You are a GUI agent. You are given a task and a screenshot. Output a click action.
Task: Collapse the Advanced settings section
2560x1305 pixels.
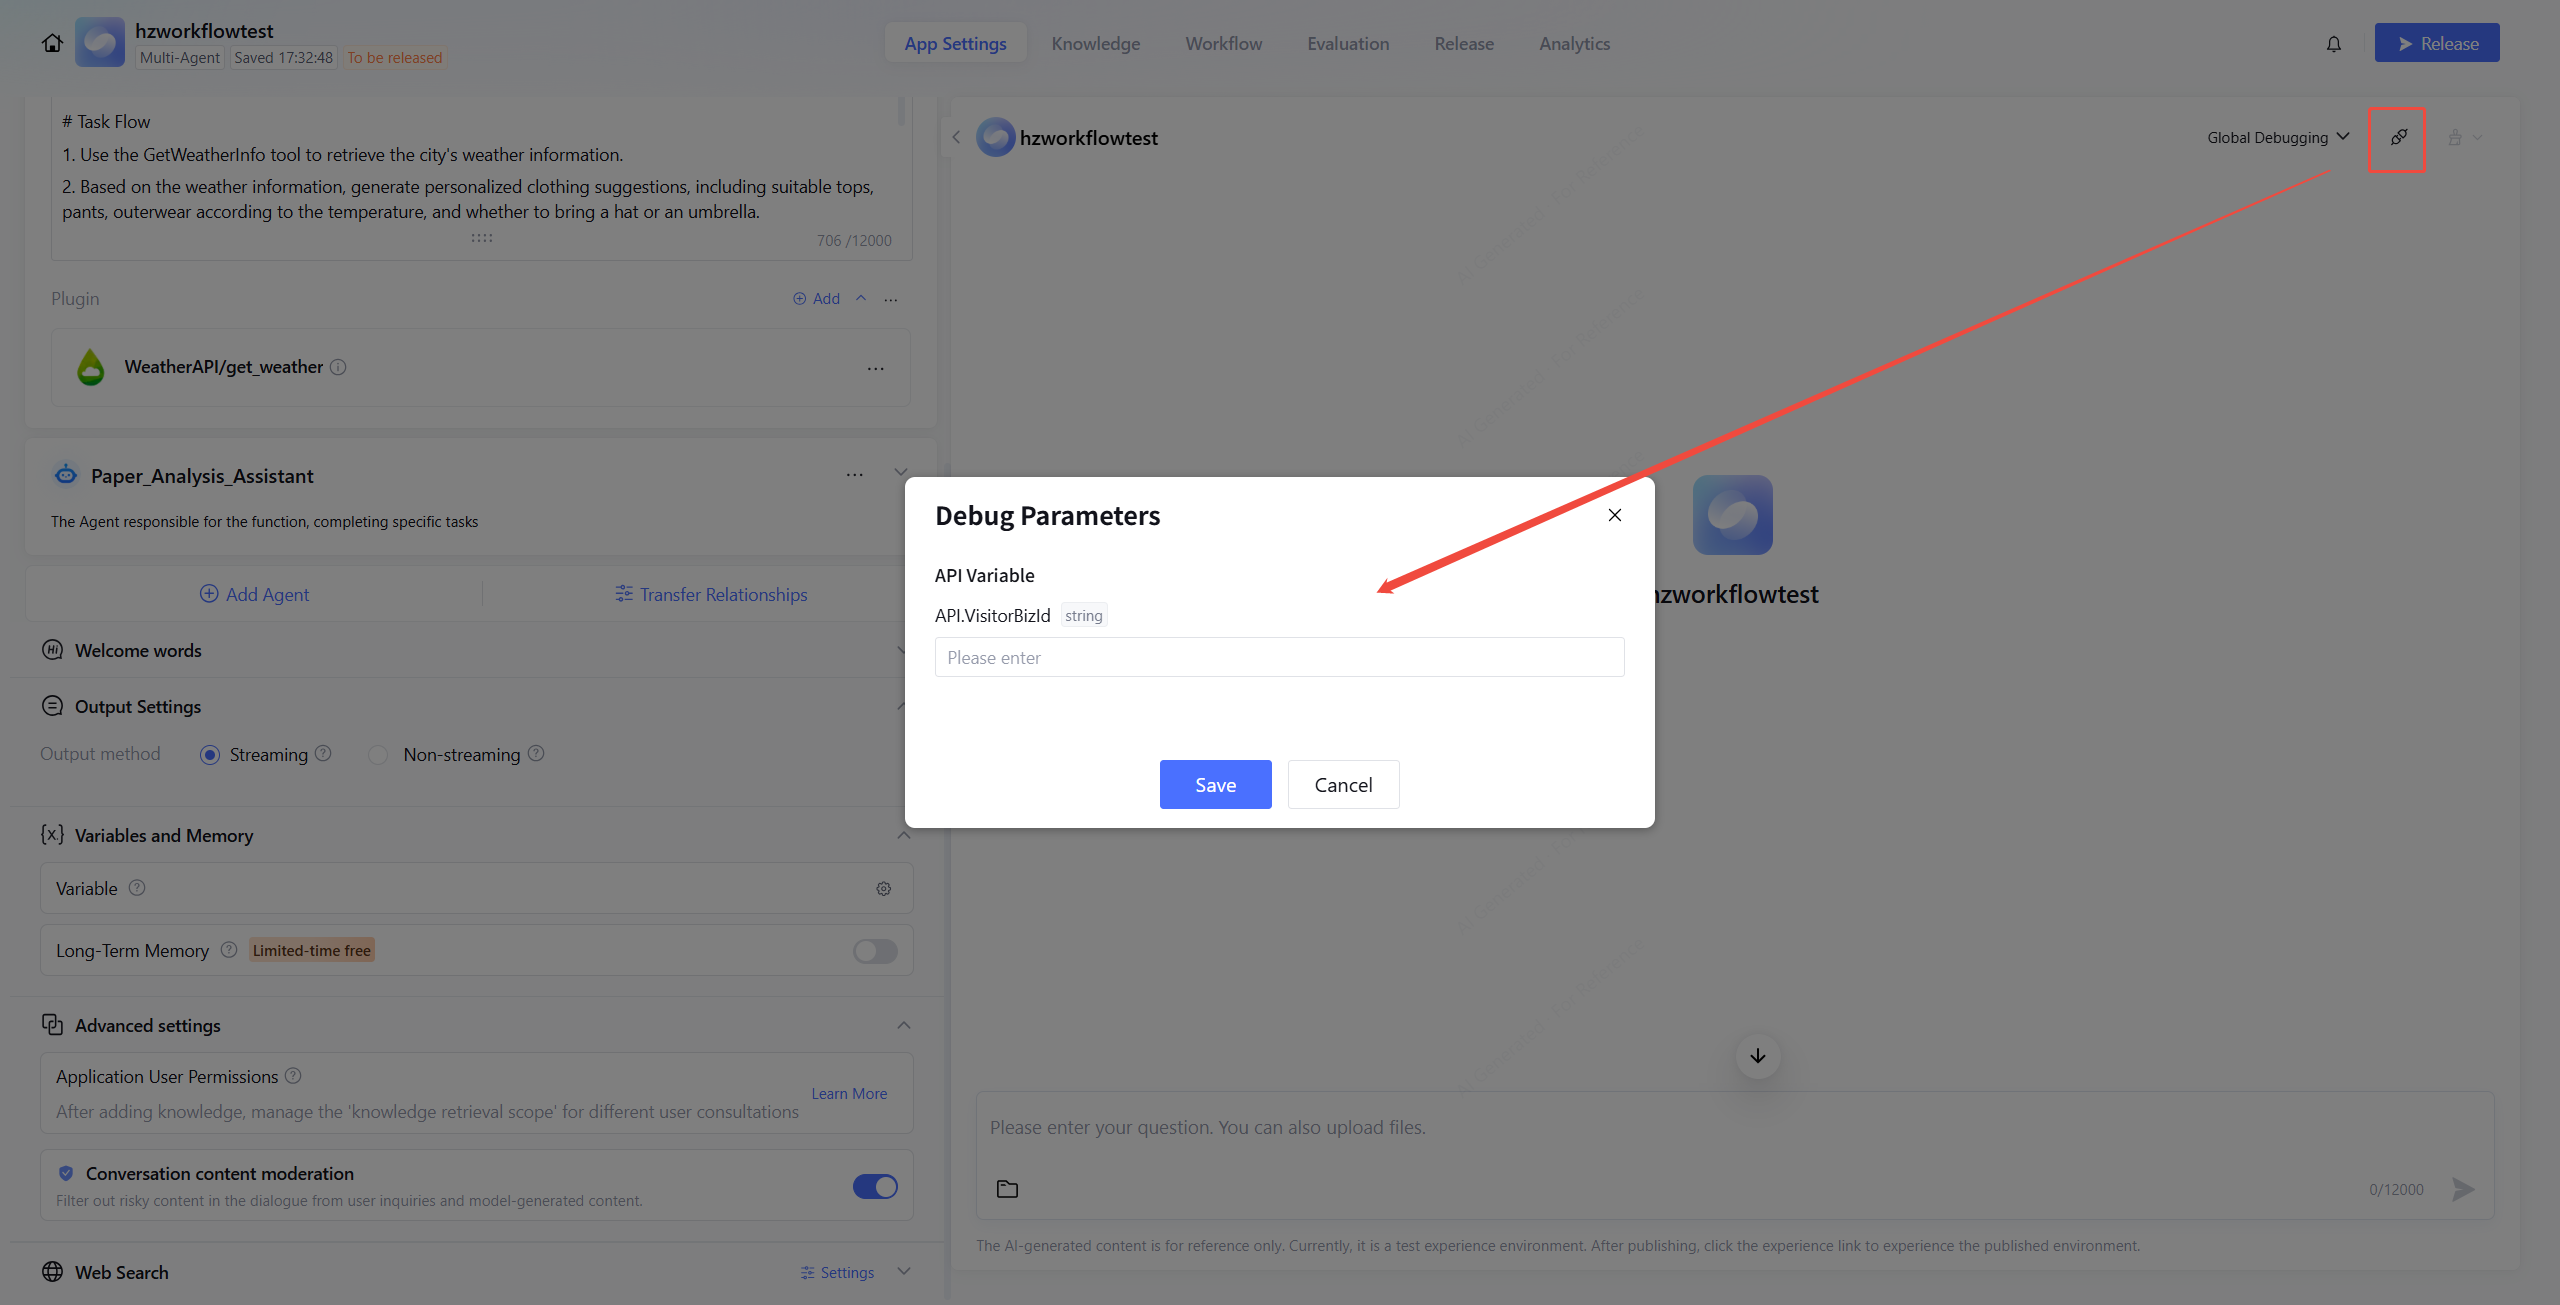[903, 1025]
